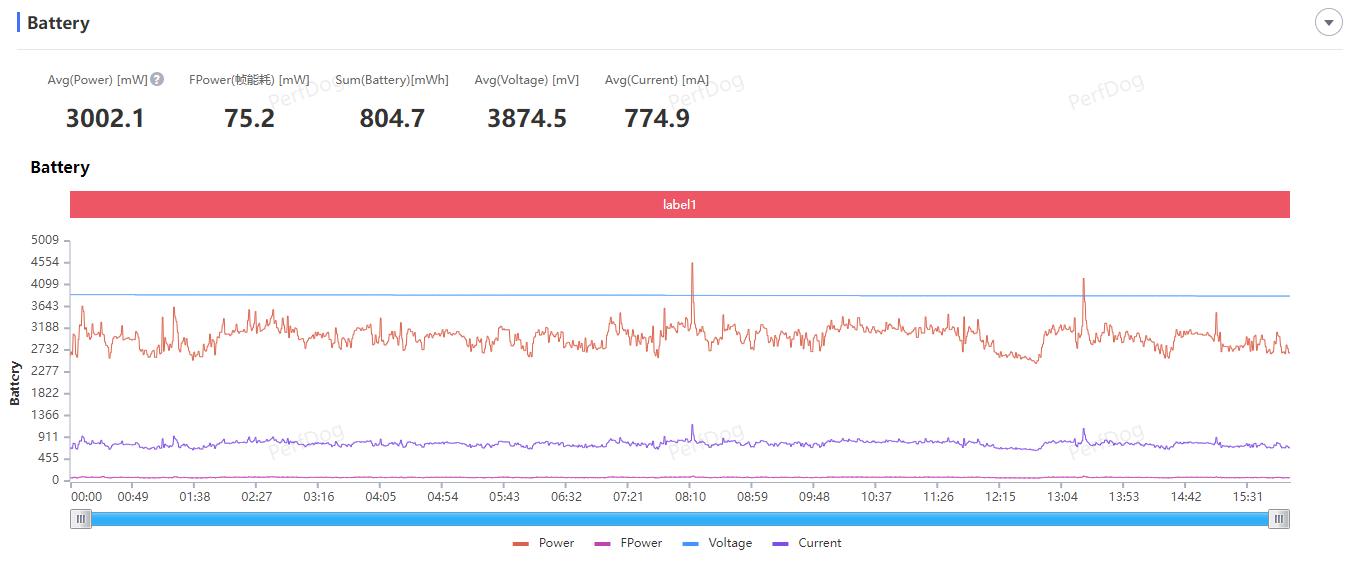Image resolution: width=1357 pixels, height=579 pixels.
Task: Click the 15:31 label on the time axis
Action: (x=1247, y=497)
